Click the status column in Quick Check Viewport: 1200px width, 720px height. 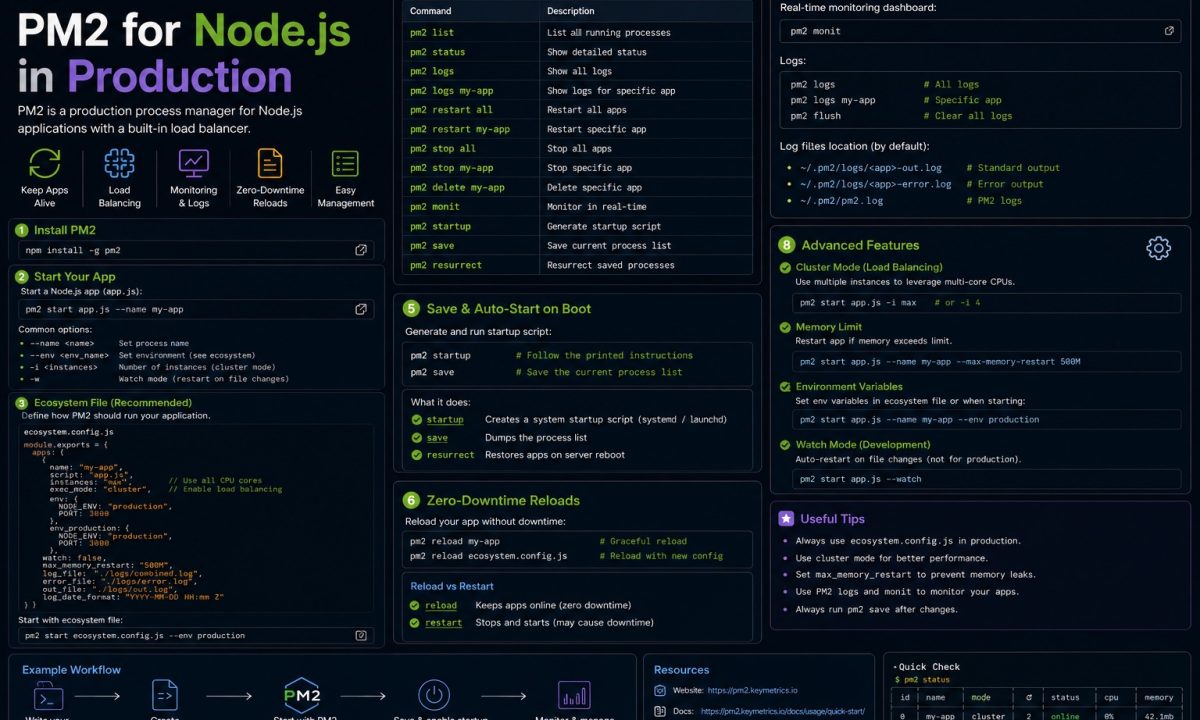pos(1065,697)
